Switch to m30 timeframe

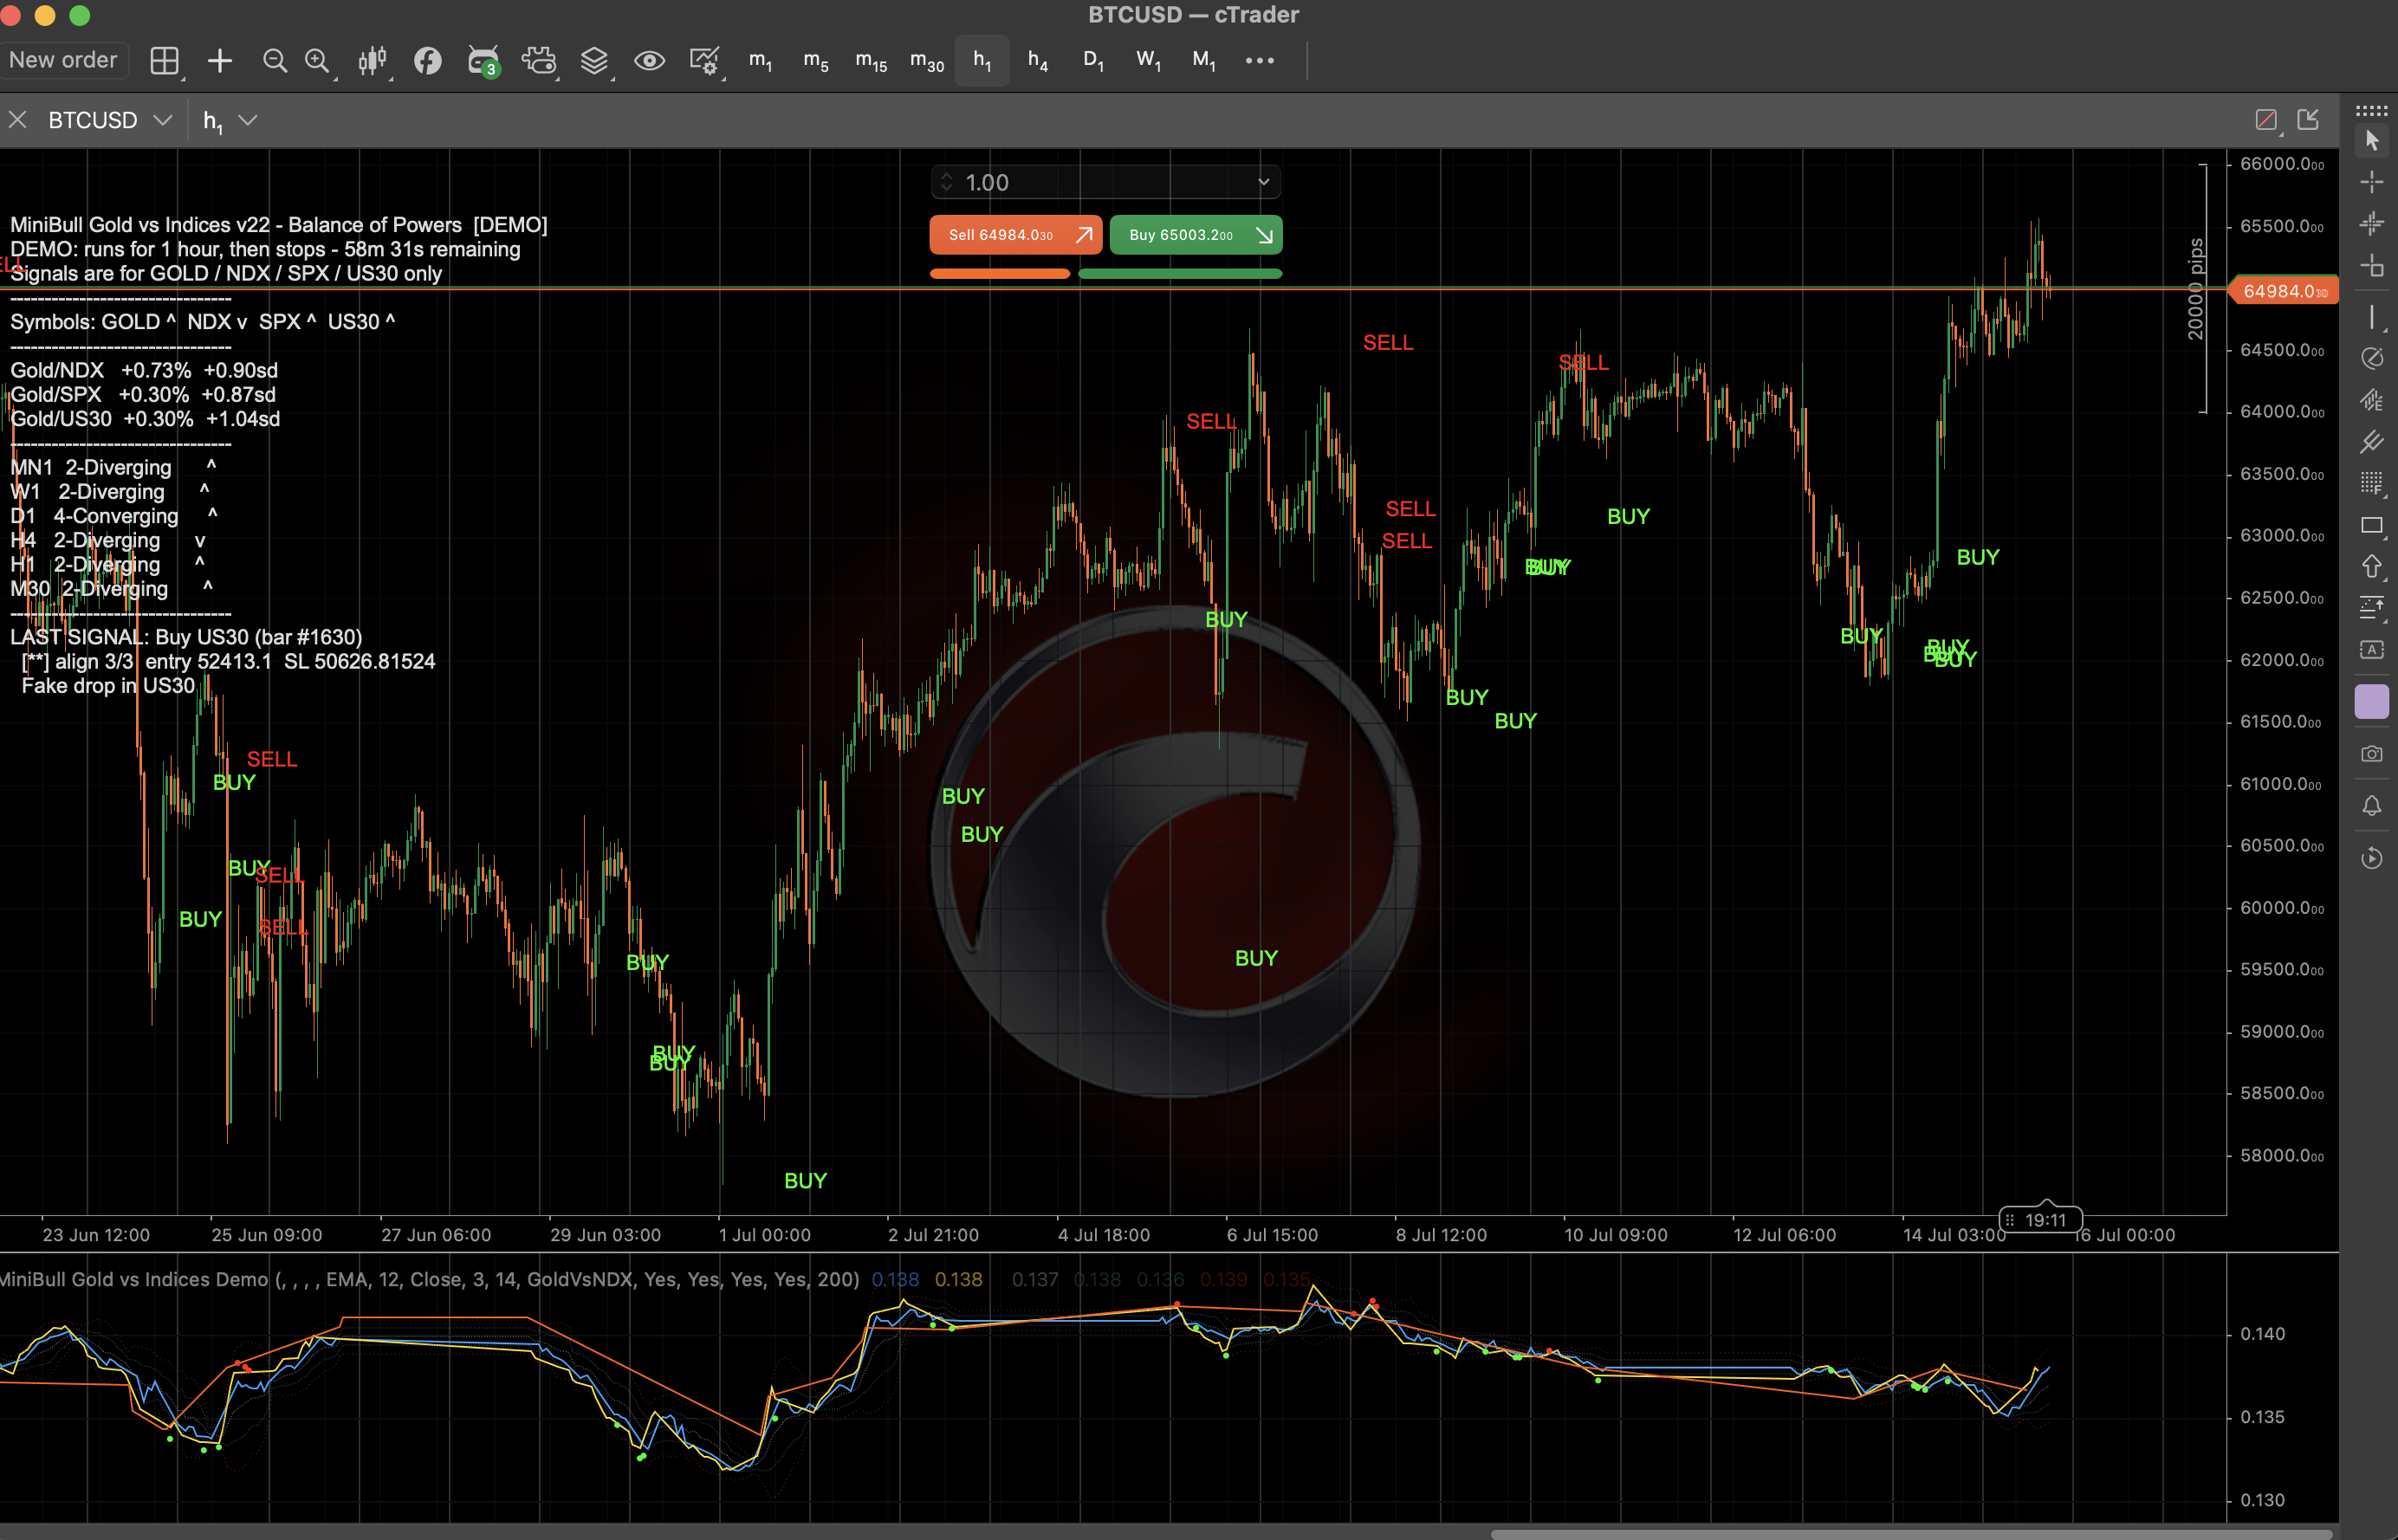coord(927,61)
